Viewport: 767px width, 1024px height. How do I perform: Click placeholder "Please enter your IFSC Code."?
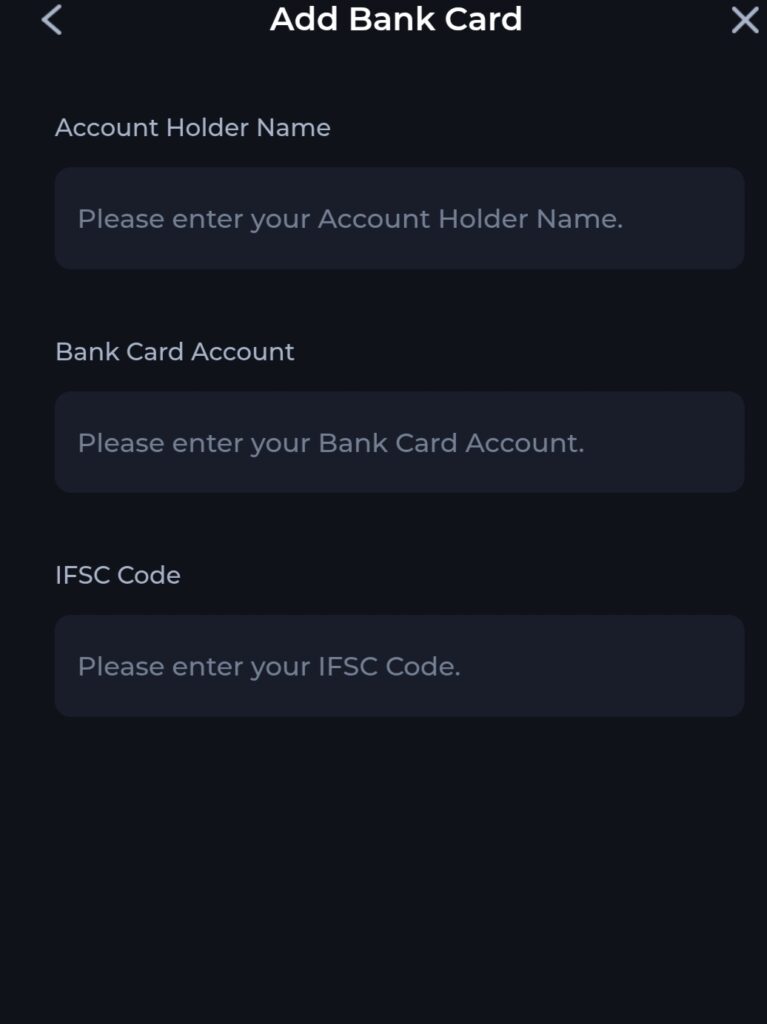click(269, 667)
